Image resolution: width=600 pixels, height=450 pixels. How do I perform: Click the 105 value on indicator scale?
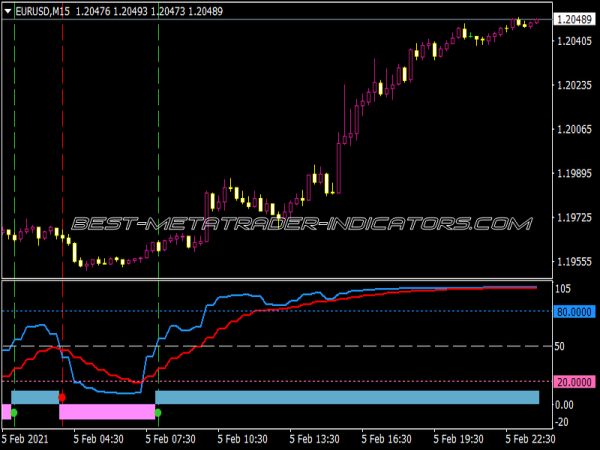point(562,288)
